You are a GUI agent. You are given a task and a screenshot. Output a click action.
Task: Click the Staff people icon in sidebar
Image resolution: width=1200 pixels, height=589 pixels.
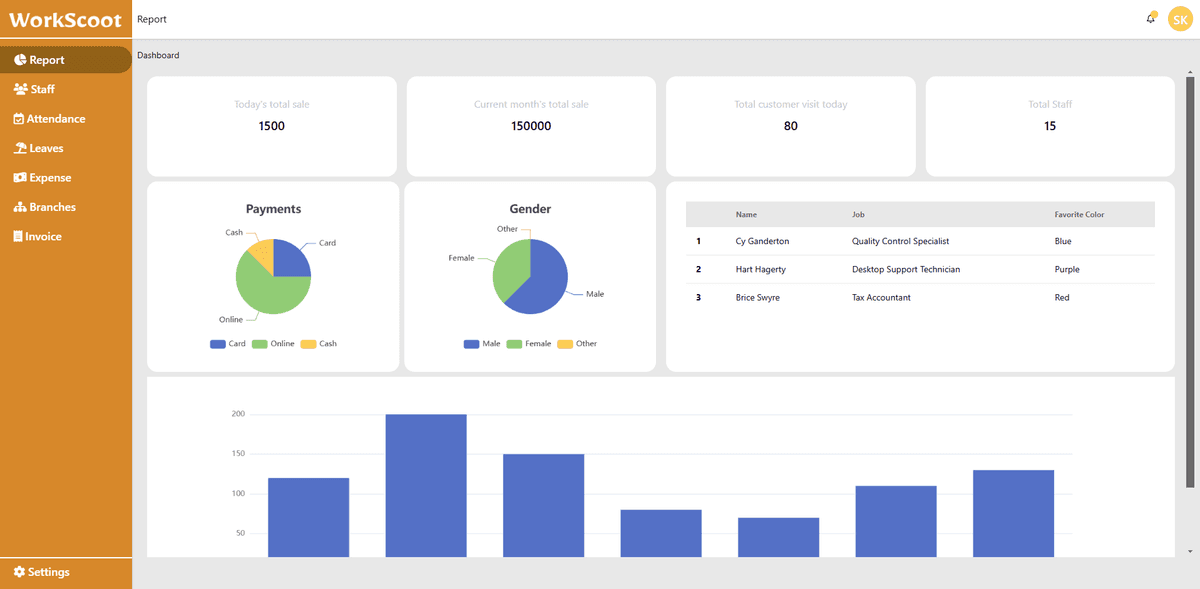(21, 89)
